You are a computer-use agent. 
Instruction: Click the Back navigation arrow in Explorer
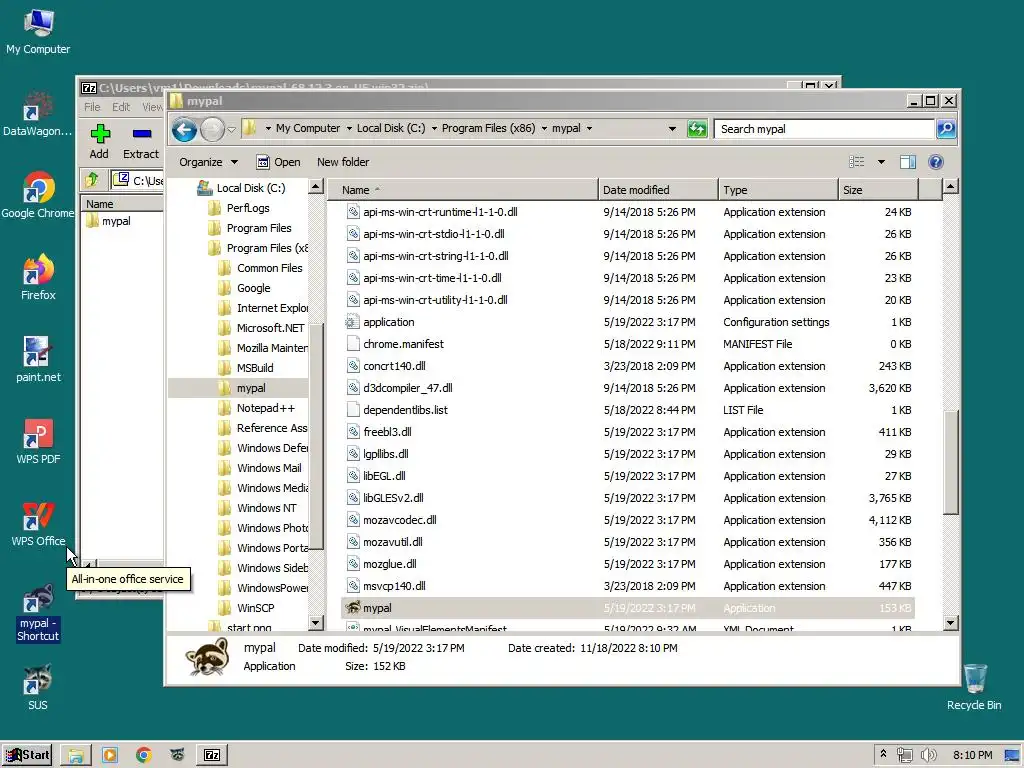[x=184, y=129]
